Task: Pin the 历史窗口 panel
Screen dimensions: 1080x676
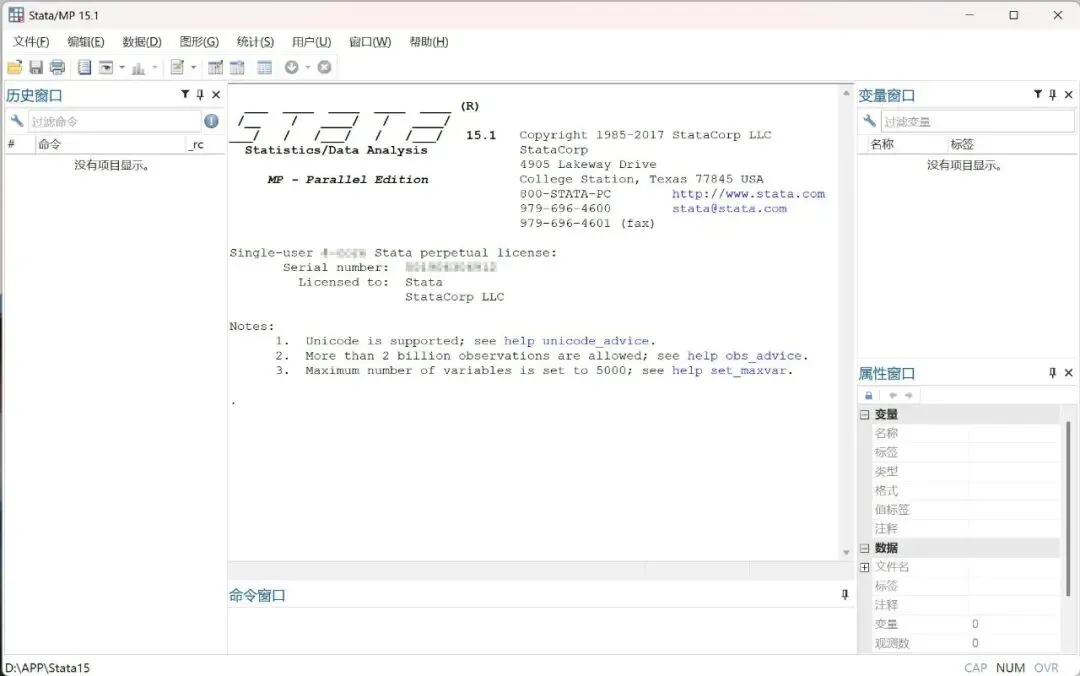Action: tap(200, 95)
